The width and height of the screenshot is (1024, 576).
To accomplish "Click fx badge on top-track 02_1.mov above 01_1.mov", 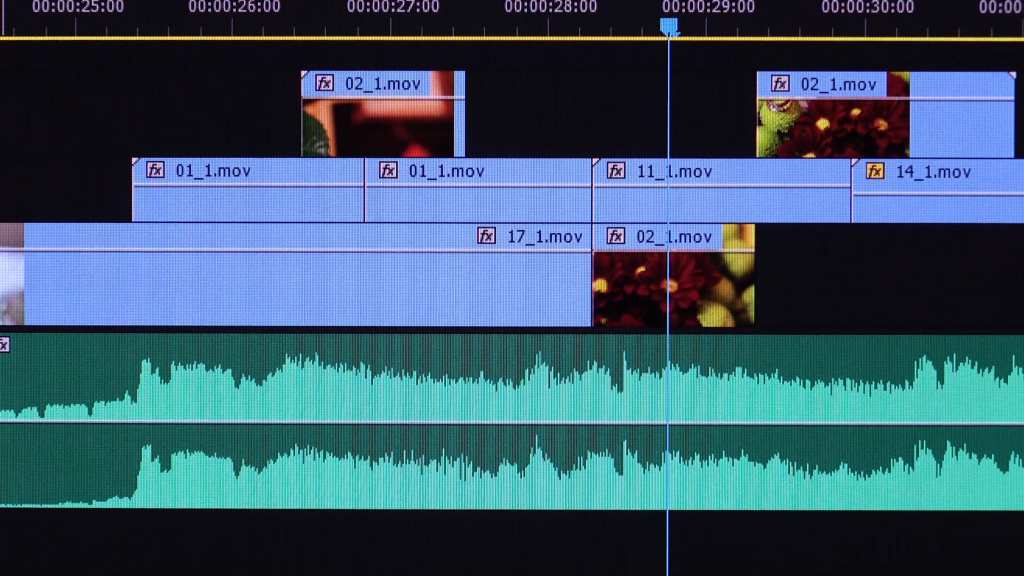I will 325,83.
